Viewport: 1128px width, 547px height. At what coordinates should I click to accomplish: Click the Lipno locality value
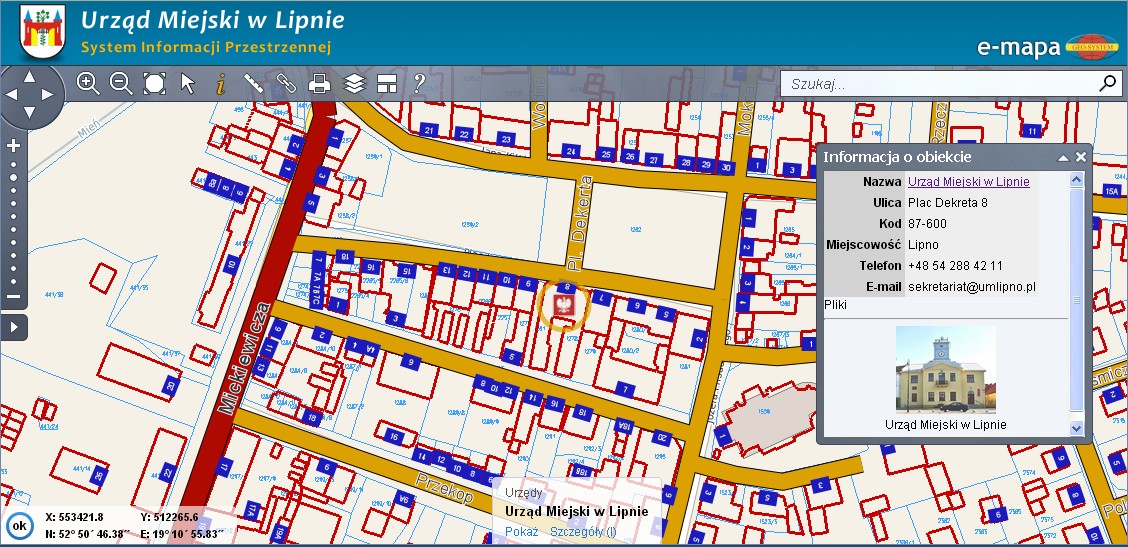tap(923, 245)
